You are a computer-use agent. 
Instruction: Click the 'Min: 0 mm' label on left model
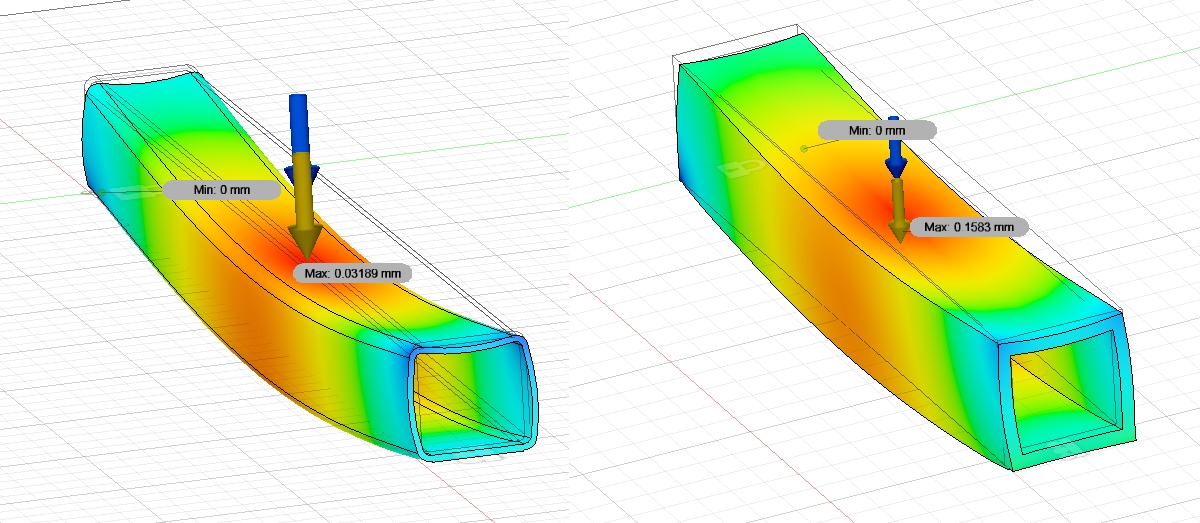click(221, 189)
